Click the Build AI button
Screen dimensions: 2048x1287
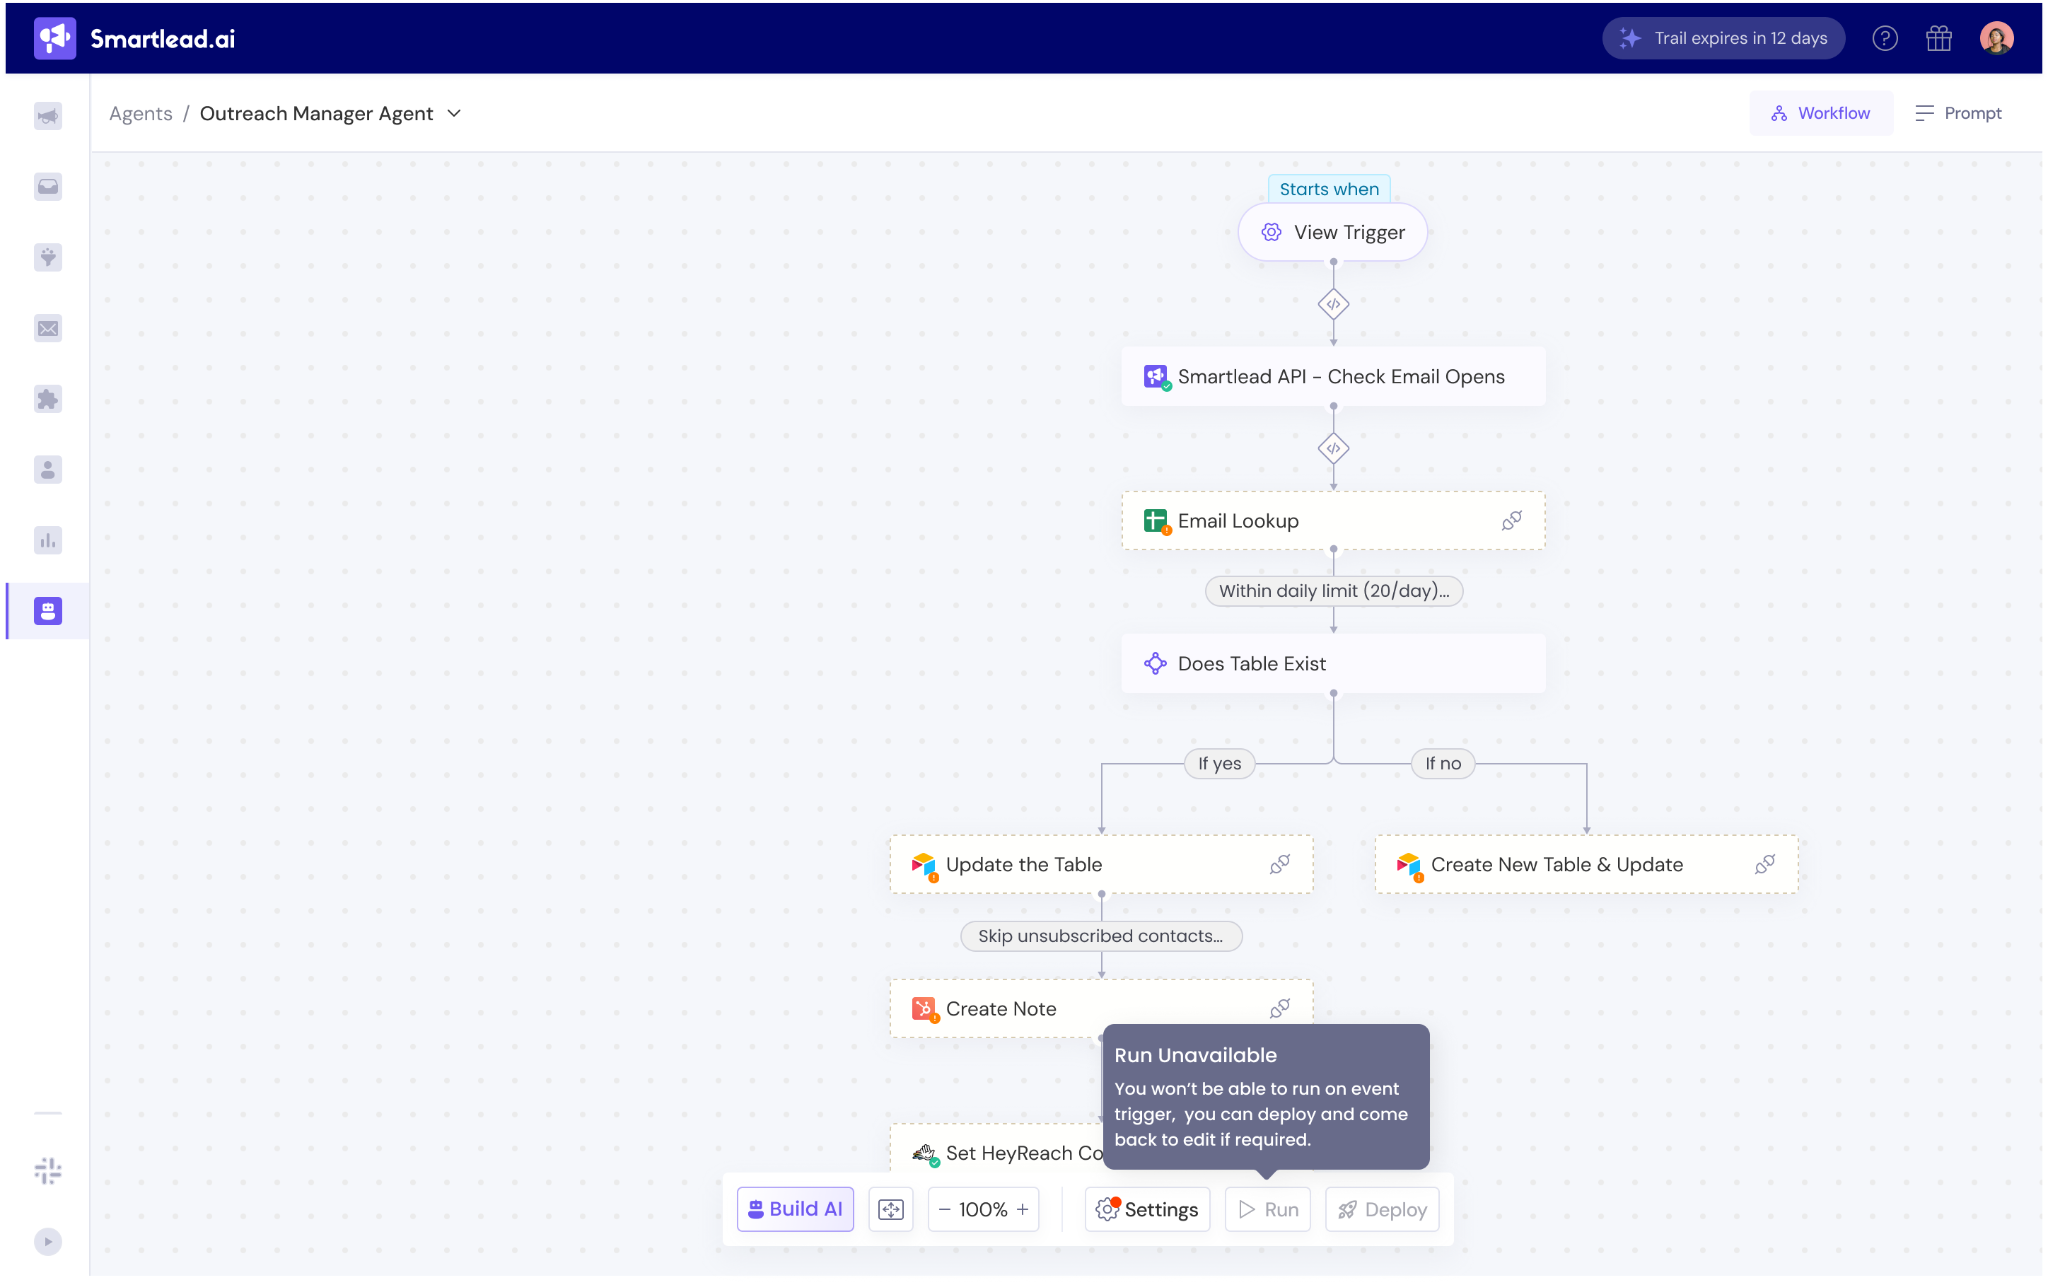click(795, 1209)
